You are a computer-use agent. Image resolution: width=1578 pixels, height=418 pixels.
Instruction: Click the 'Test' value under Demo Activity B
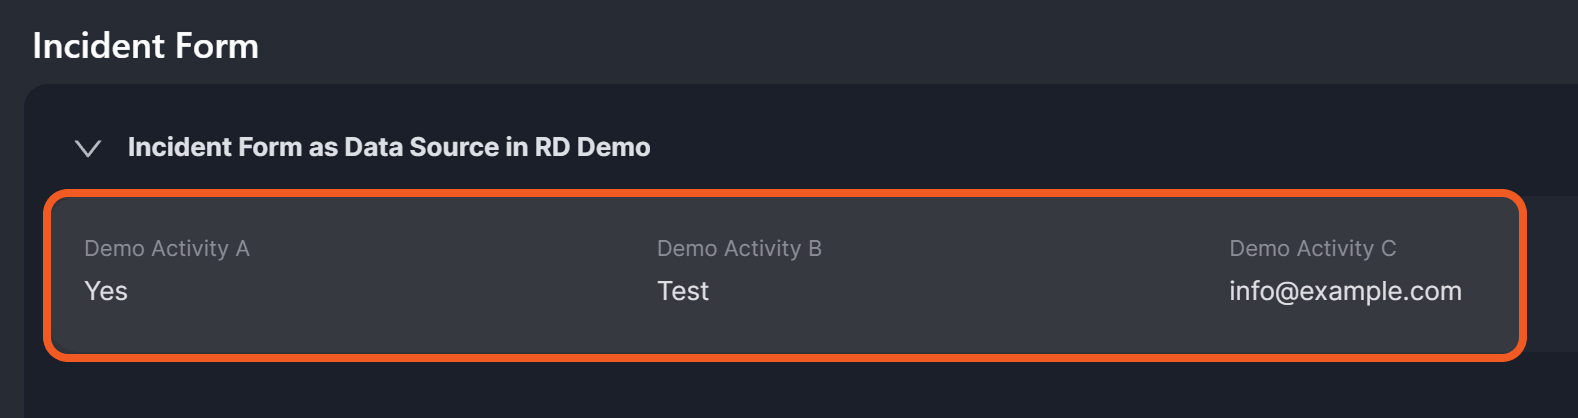(x=683, y=291)
